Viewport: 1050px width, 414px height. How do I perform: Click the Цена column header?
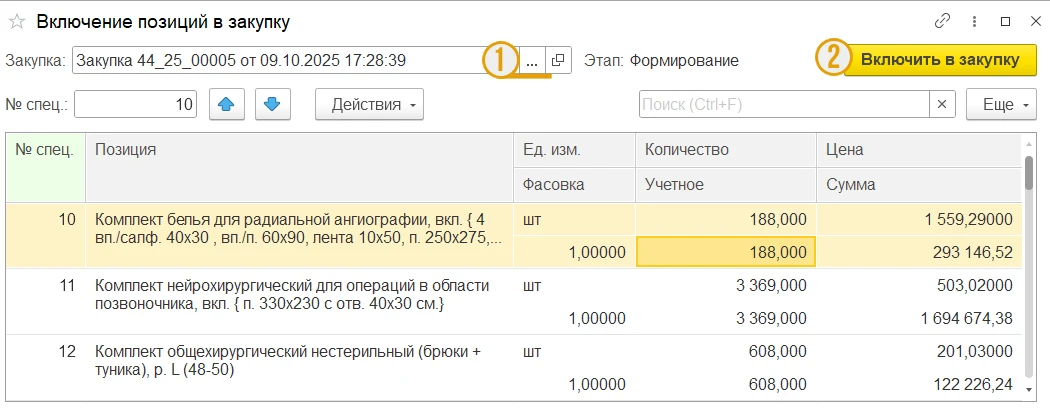coord(920,150)
